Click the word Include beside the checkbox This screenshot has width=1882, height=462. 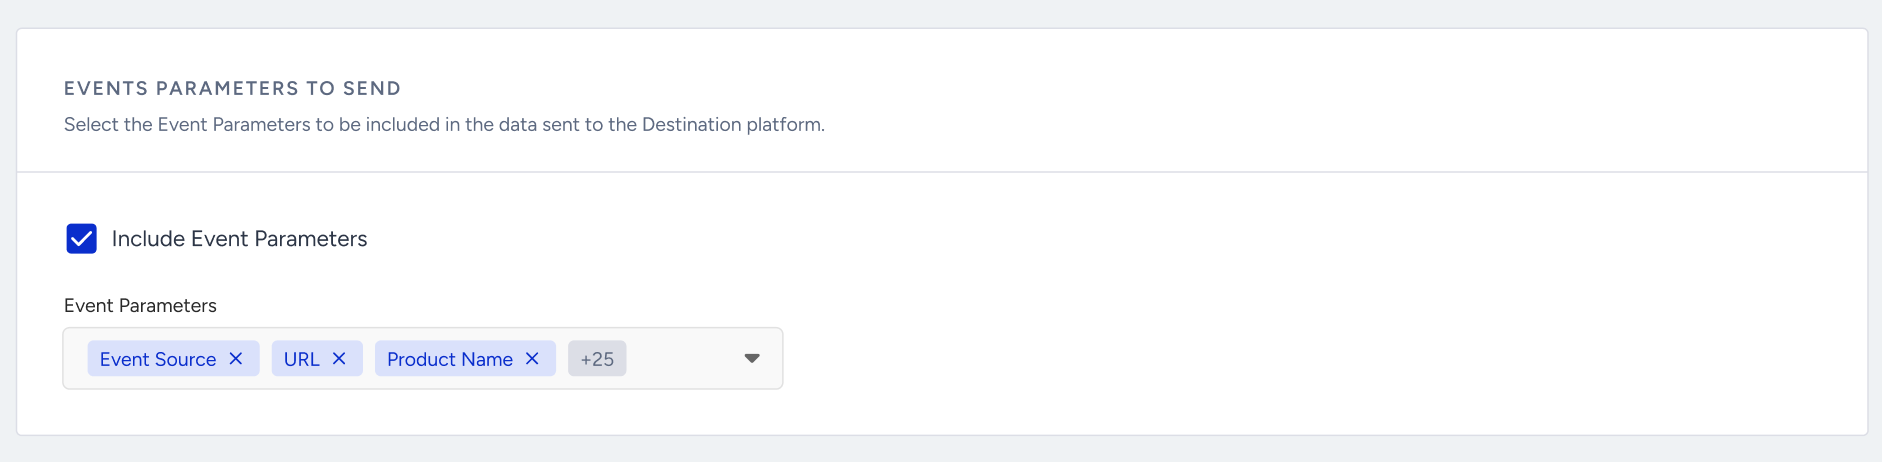[149, 239]
